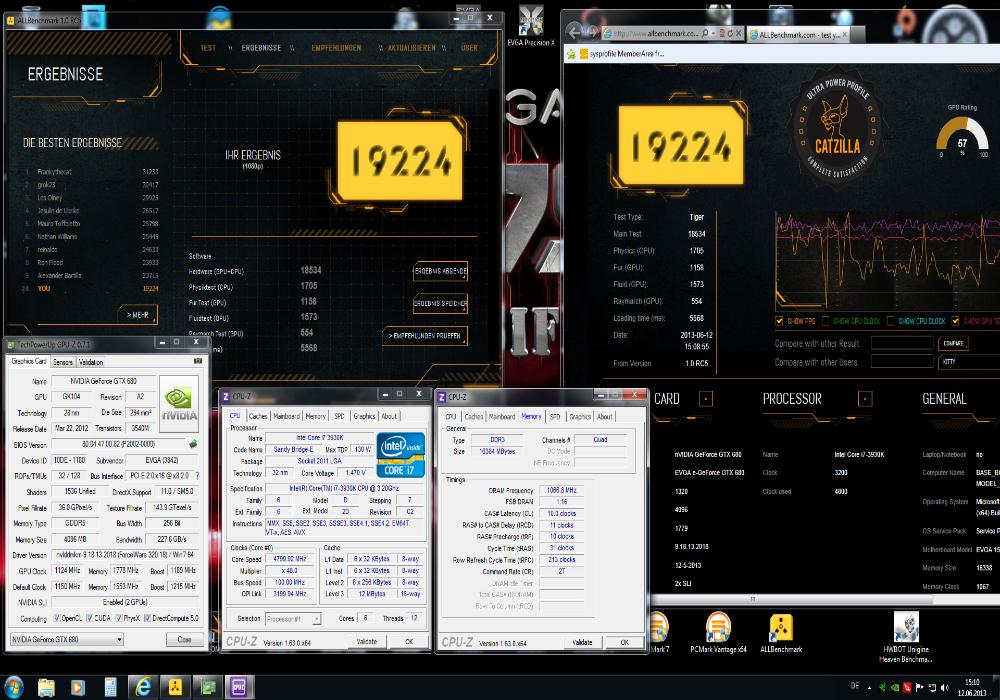Click the ERGEBNIS SPEICHERN button
The image size is (1000, 700).
441,303
